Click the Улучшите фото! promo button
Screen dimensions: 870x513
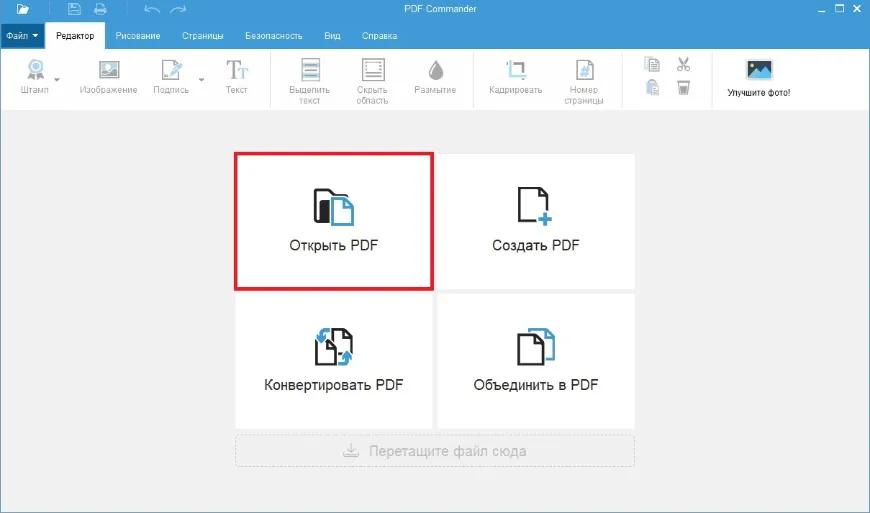coord(759,78)
